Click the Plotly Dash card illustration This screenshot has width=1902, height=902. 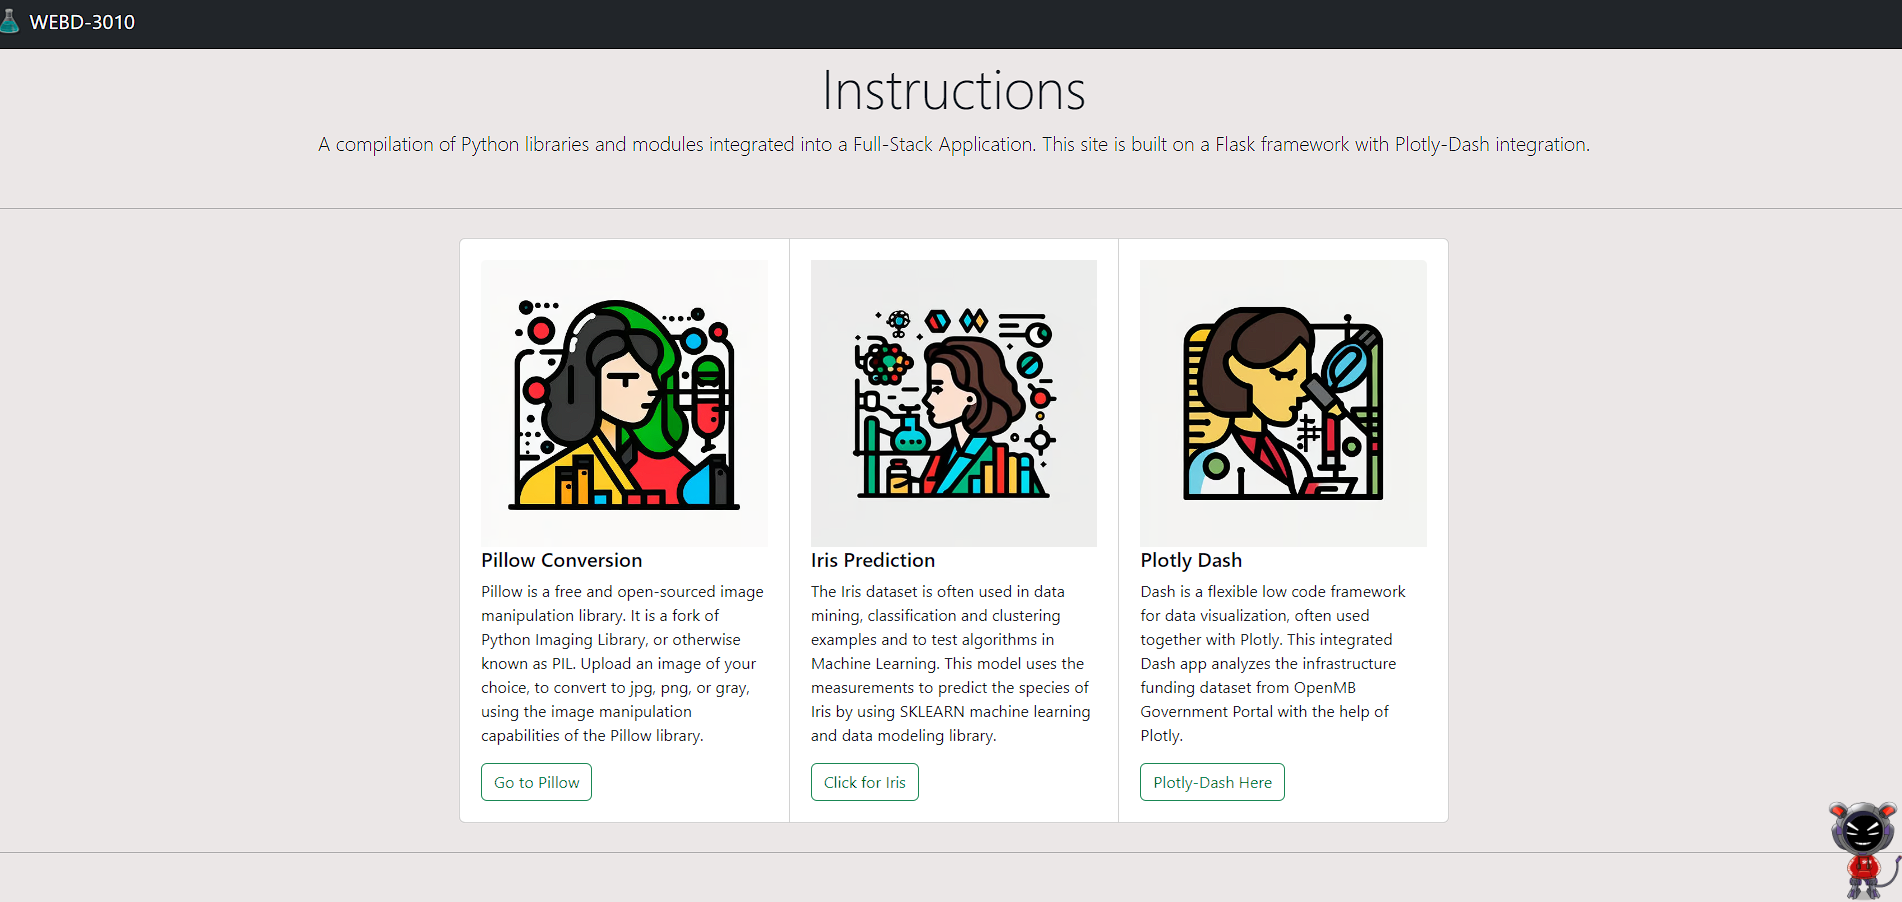coord(1283,403)
